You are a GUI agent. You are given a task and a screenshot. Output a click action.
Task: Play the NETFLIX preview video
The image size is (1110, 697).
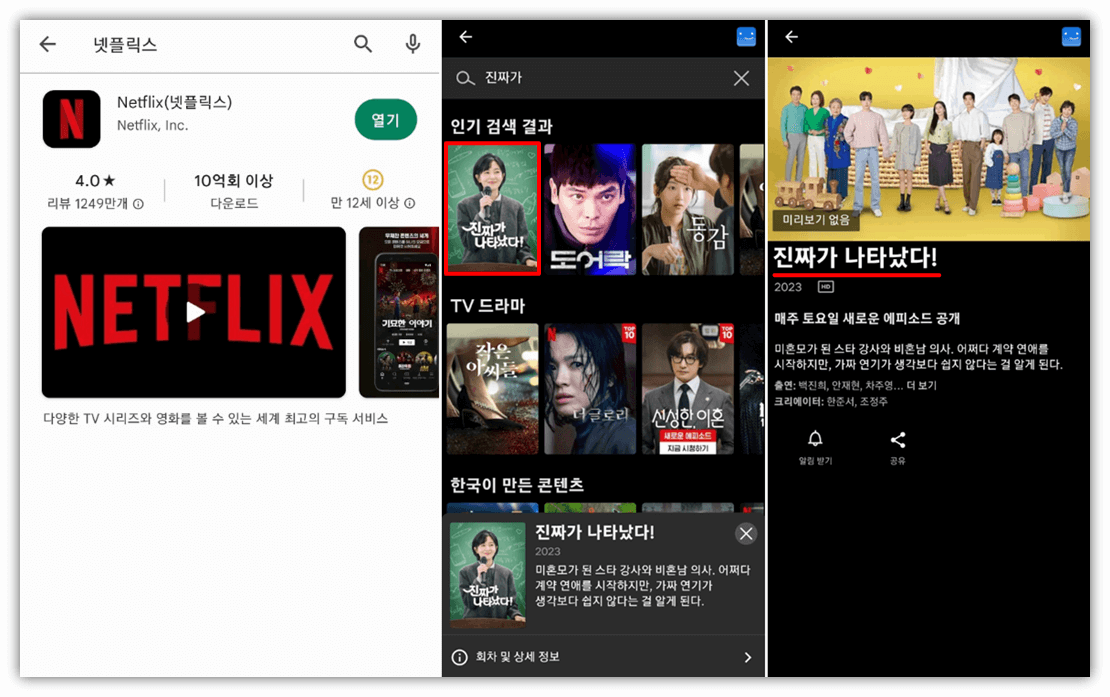coord(194,312)
